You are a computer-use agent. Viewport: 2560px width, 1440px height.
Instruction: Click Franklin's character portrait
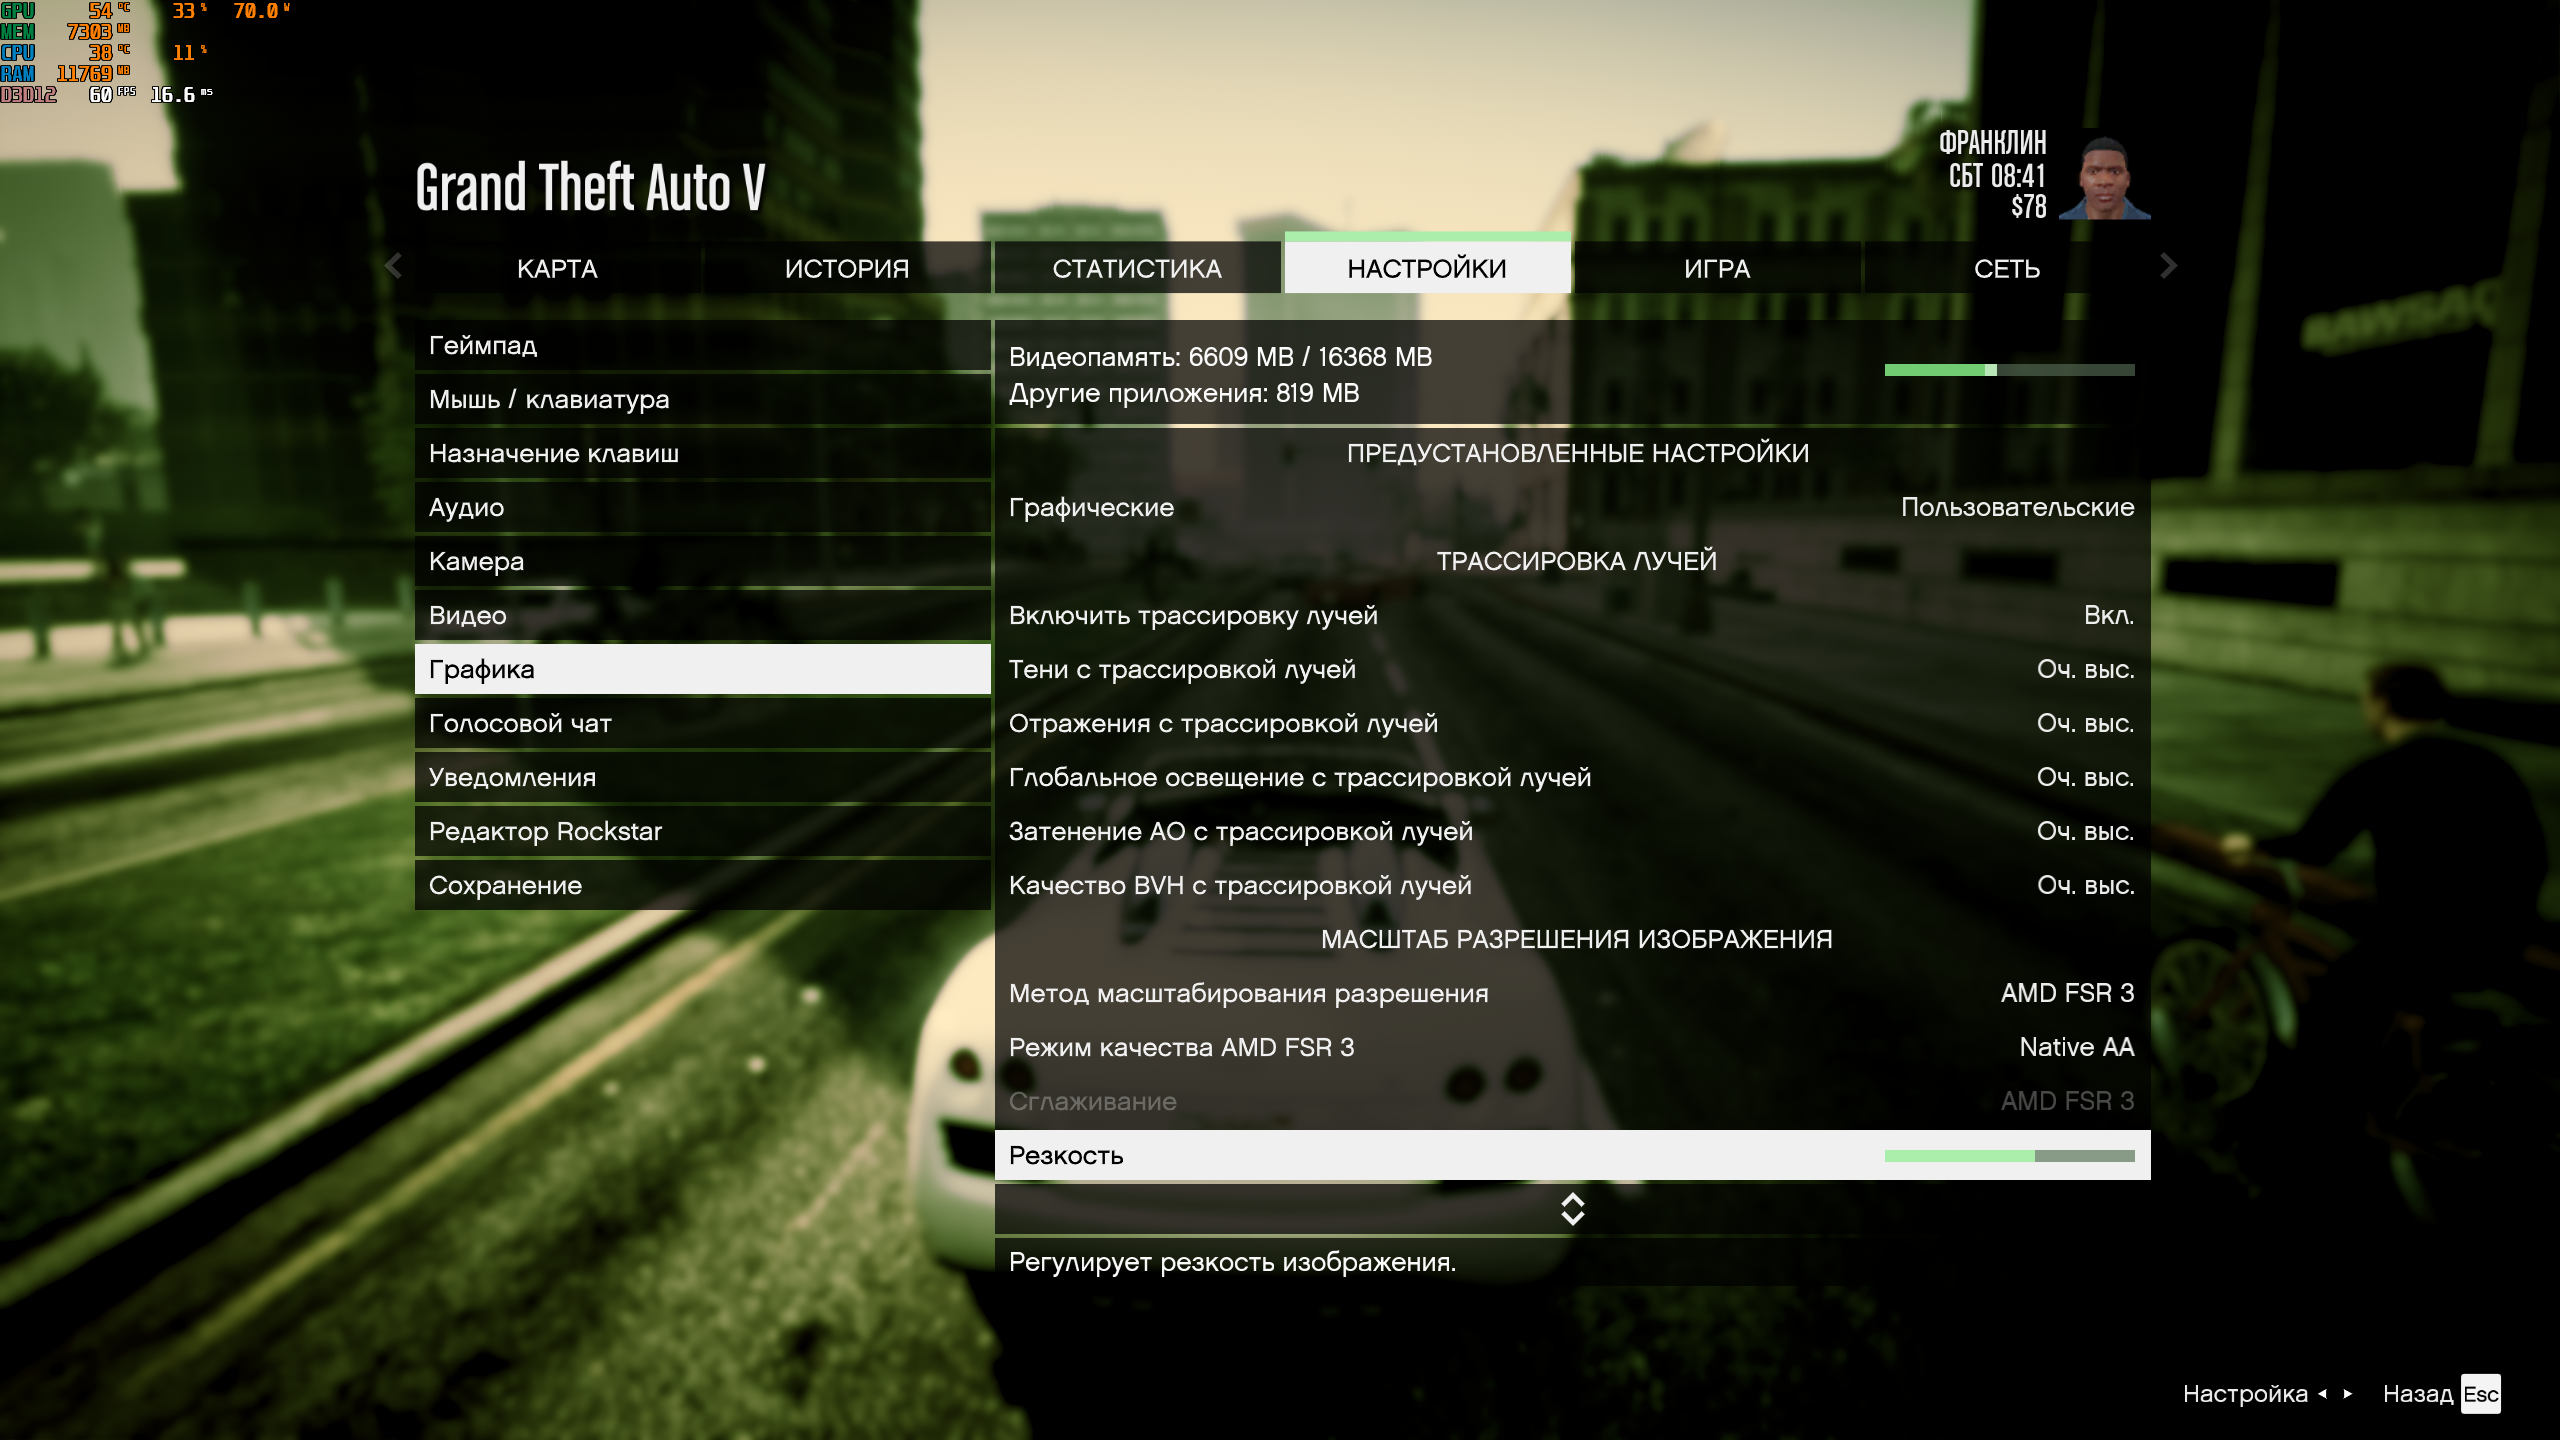pyautogui.click(x=2104, y=174)
